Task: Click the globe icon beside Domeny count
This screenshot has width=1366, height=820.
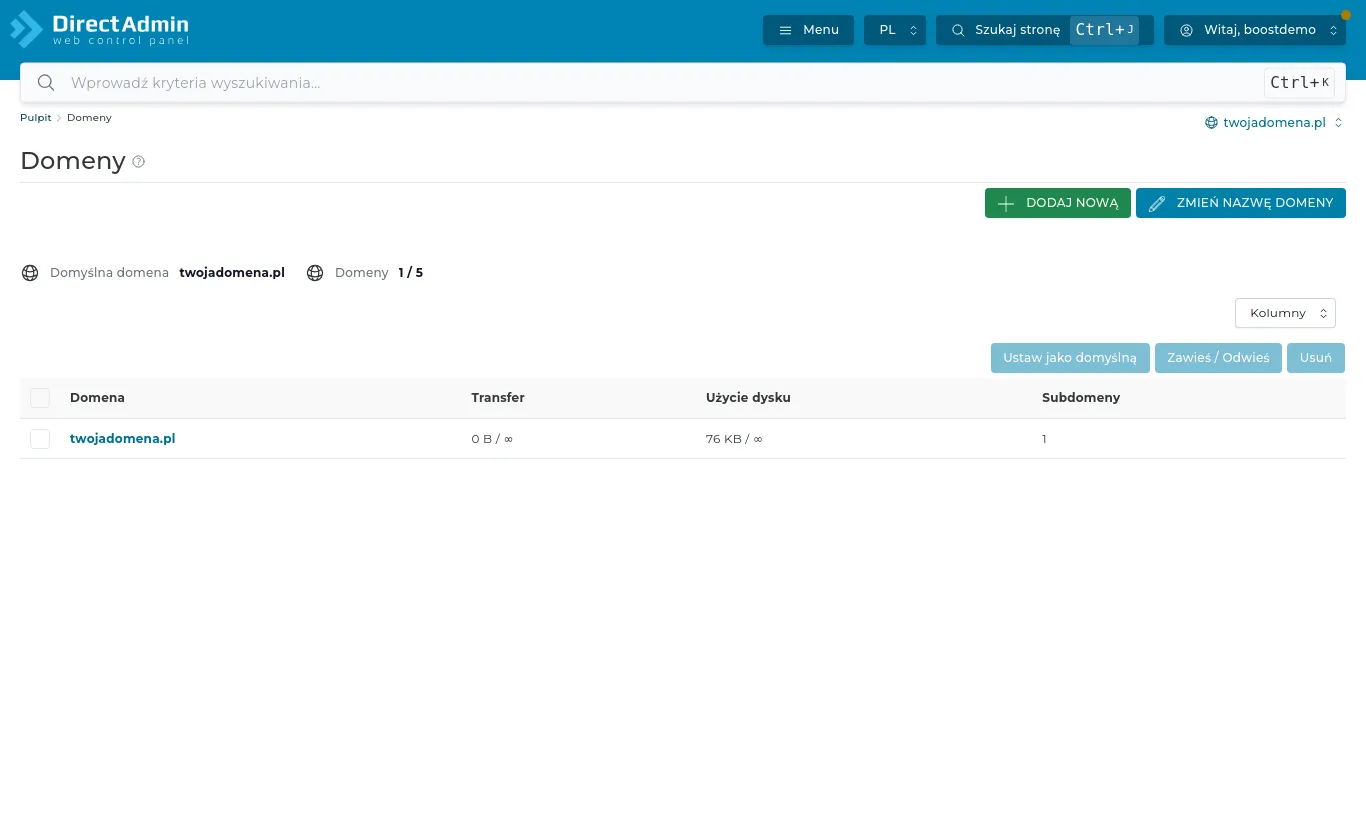Action: coord(315,273)
